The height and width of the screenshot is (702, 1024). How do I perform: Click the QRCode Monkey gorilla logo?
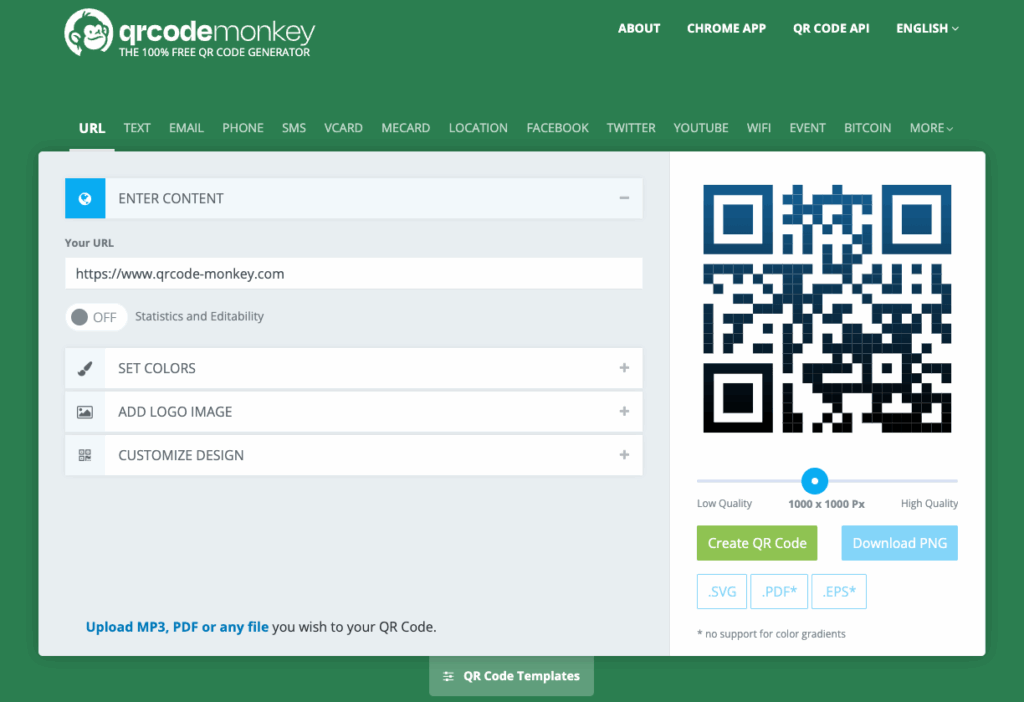coord(90,32)
